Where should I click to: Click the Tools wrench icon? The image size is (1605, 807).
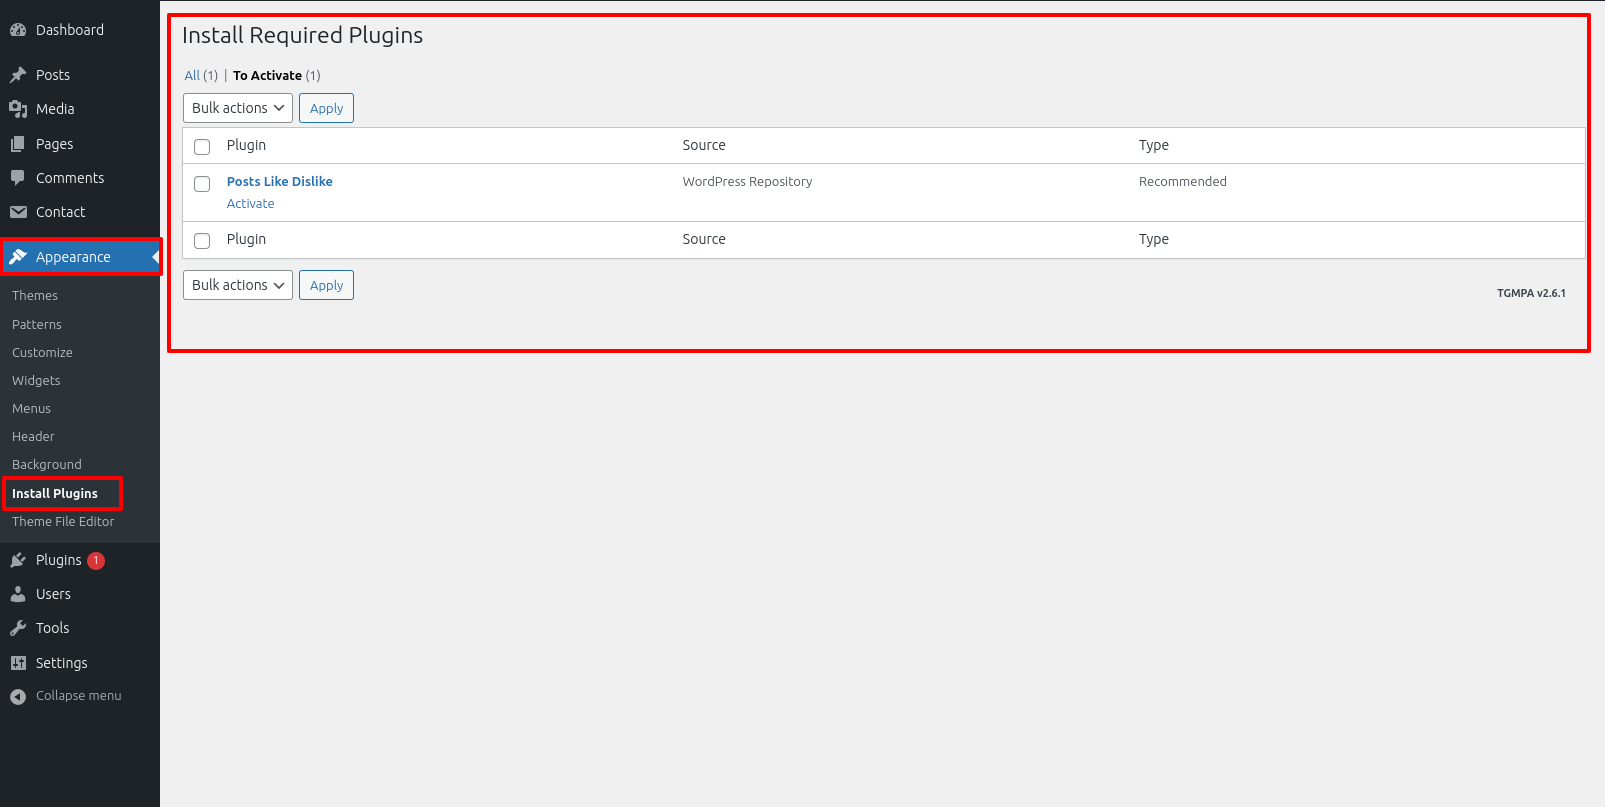pyautogui.click(x=18, y=628)
